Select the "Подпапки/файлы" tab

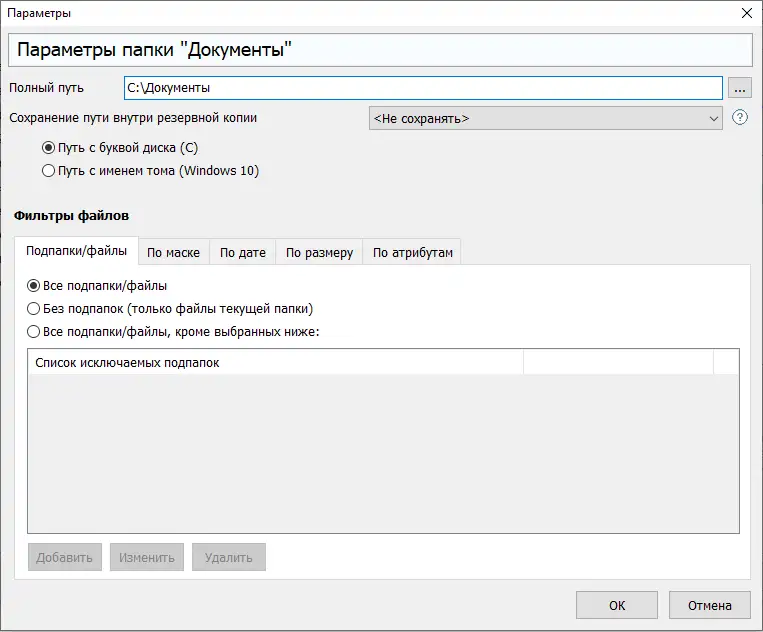[x=76, y=251]
